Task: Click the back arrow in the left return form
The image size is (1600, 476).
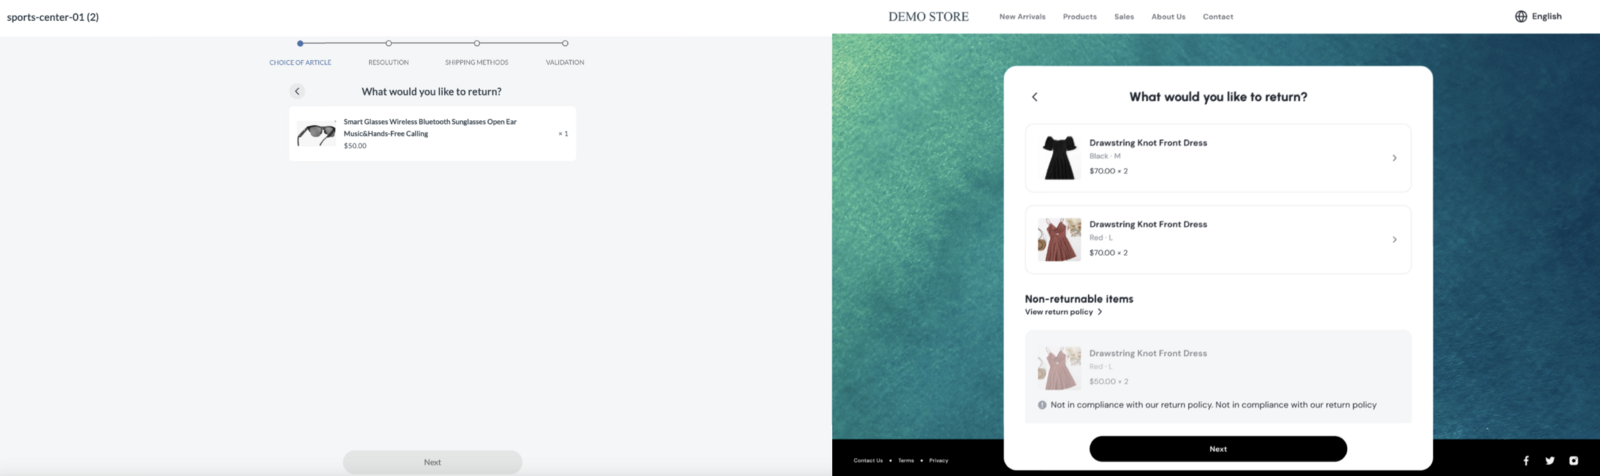Action: point(297,91)
